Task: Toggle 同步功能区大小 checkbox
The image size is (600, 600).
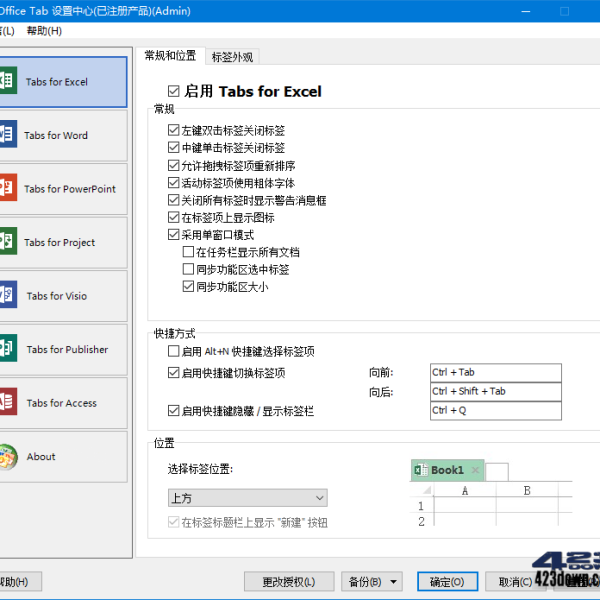Action: 188,286
